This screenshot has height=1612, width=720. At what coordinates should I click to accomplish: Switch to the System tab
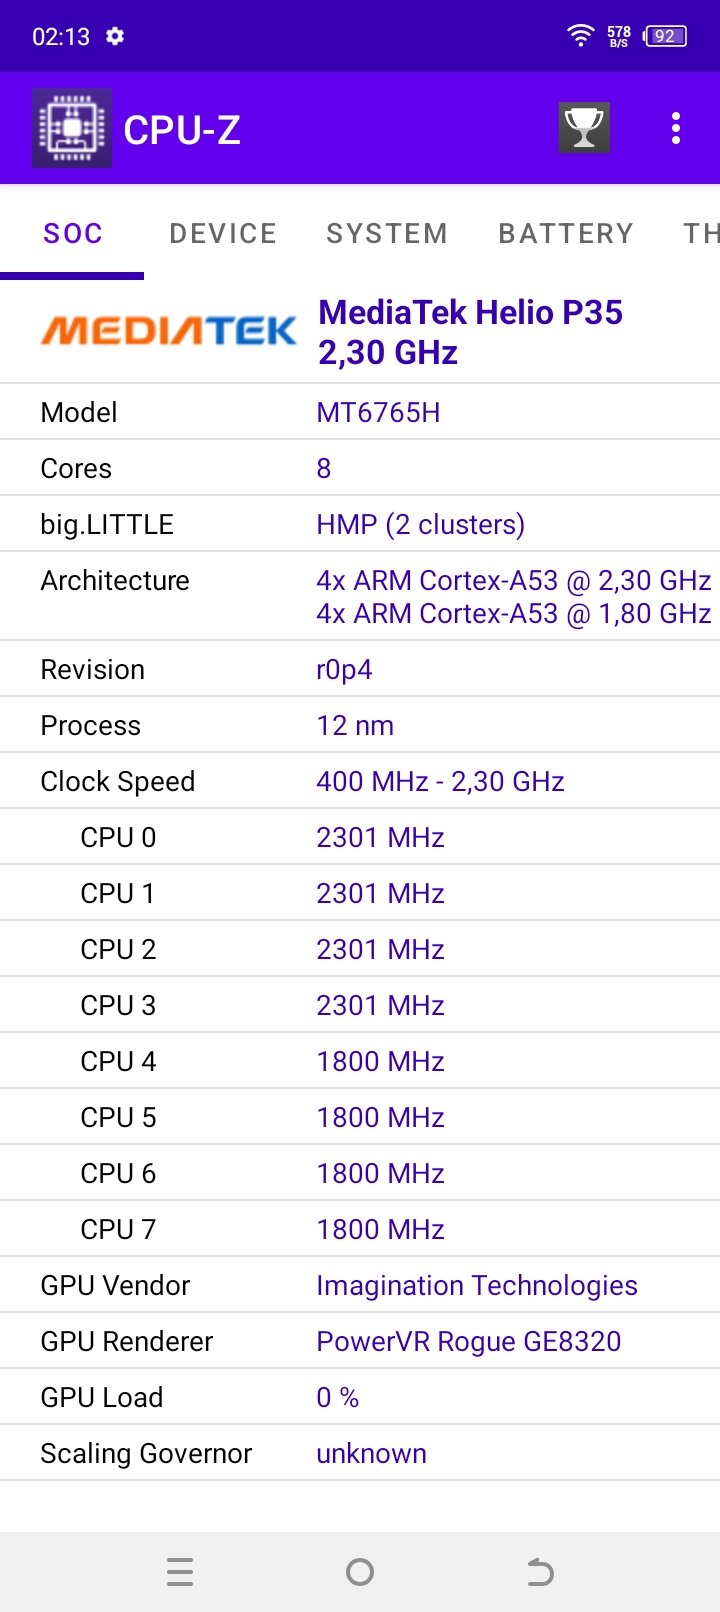click(387, 234)
